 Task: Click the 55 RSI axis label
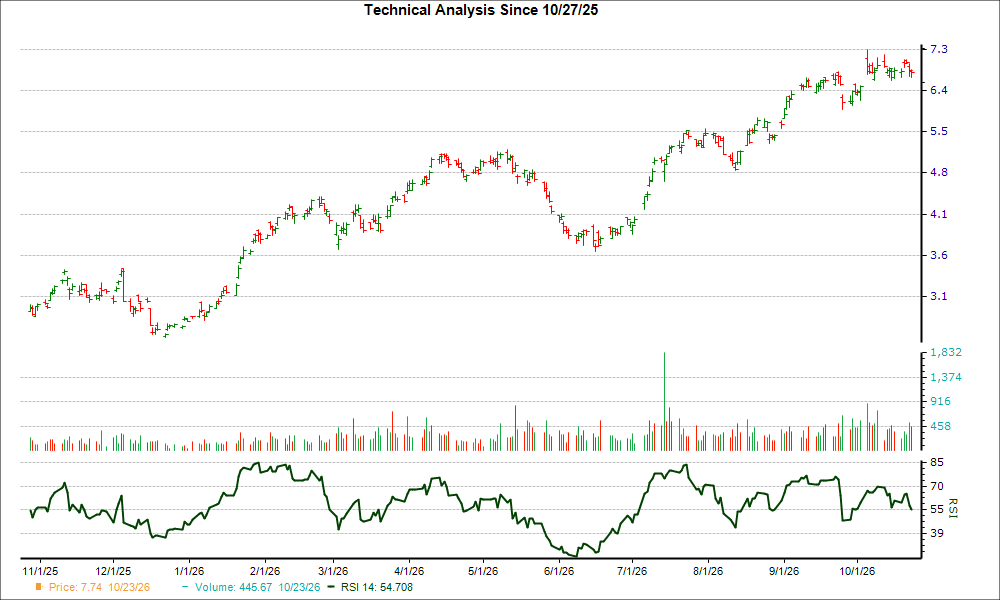pos(937,509)
